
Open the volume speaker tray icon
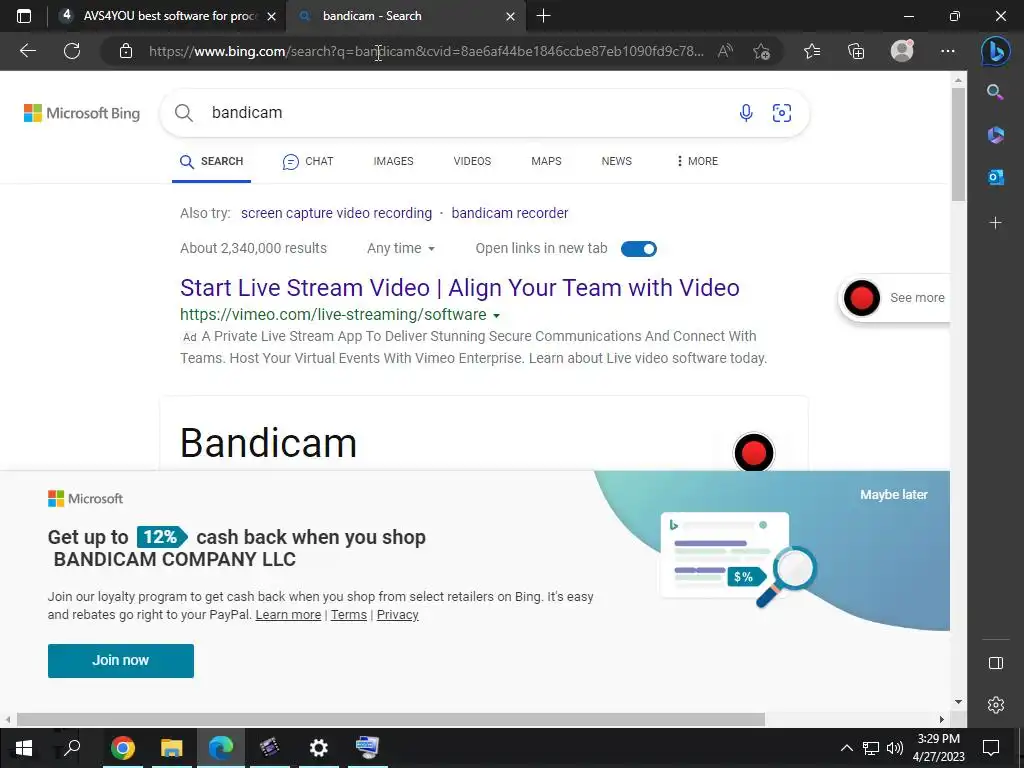click(x=894, y=748)
